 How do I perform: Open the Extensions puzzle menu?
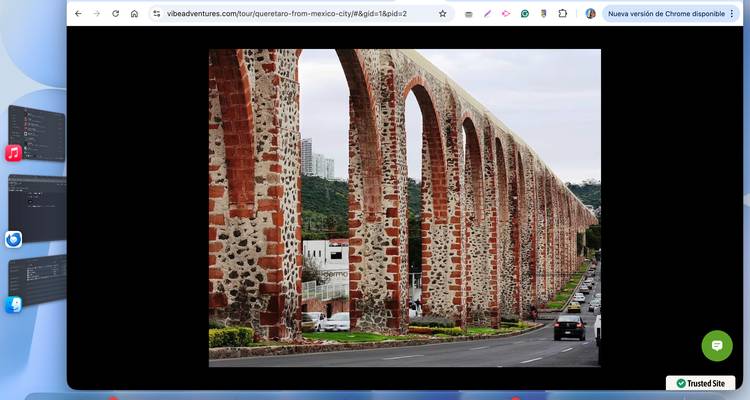(562, 14)
